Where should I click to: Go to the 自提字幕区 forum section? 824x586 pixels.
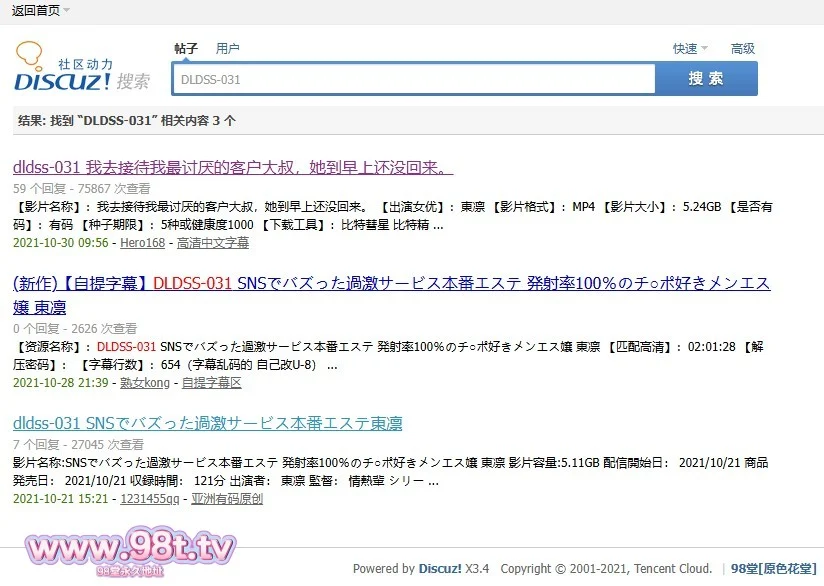coord(212,382)
